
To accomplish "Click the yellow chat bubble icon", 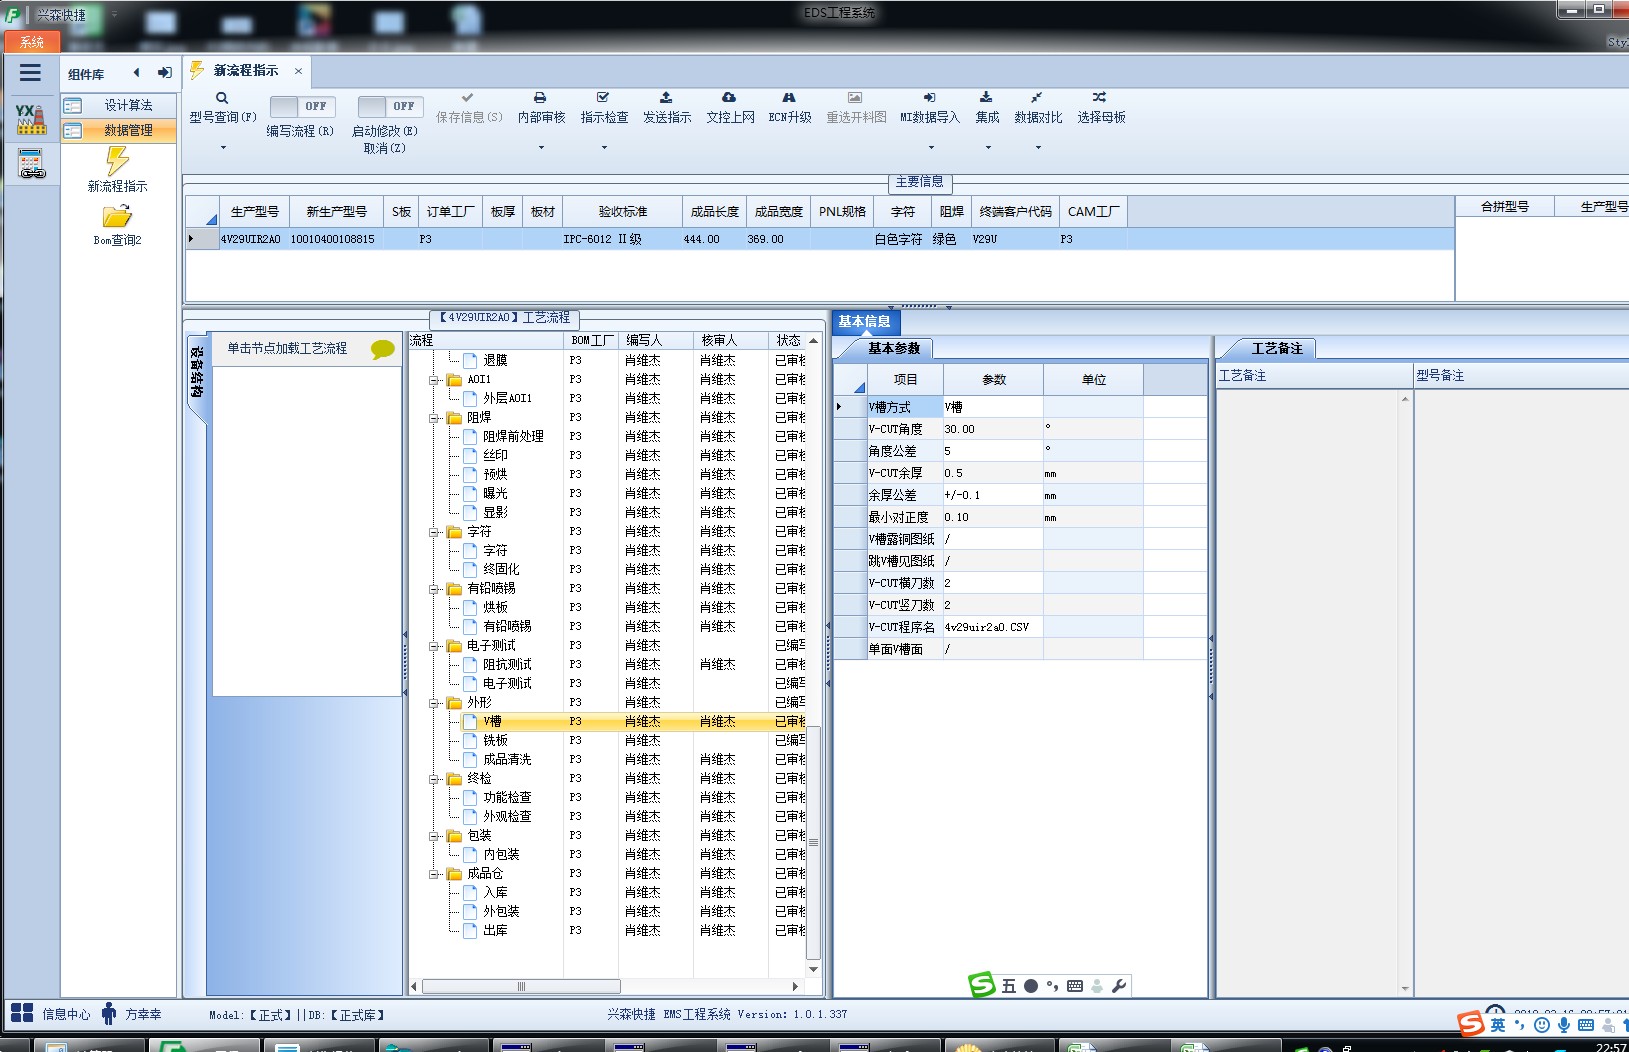I will click(382, 349).
